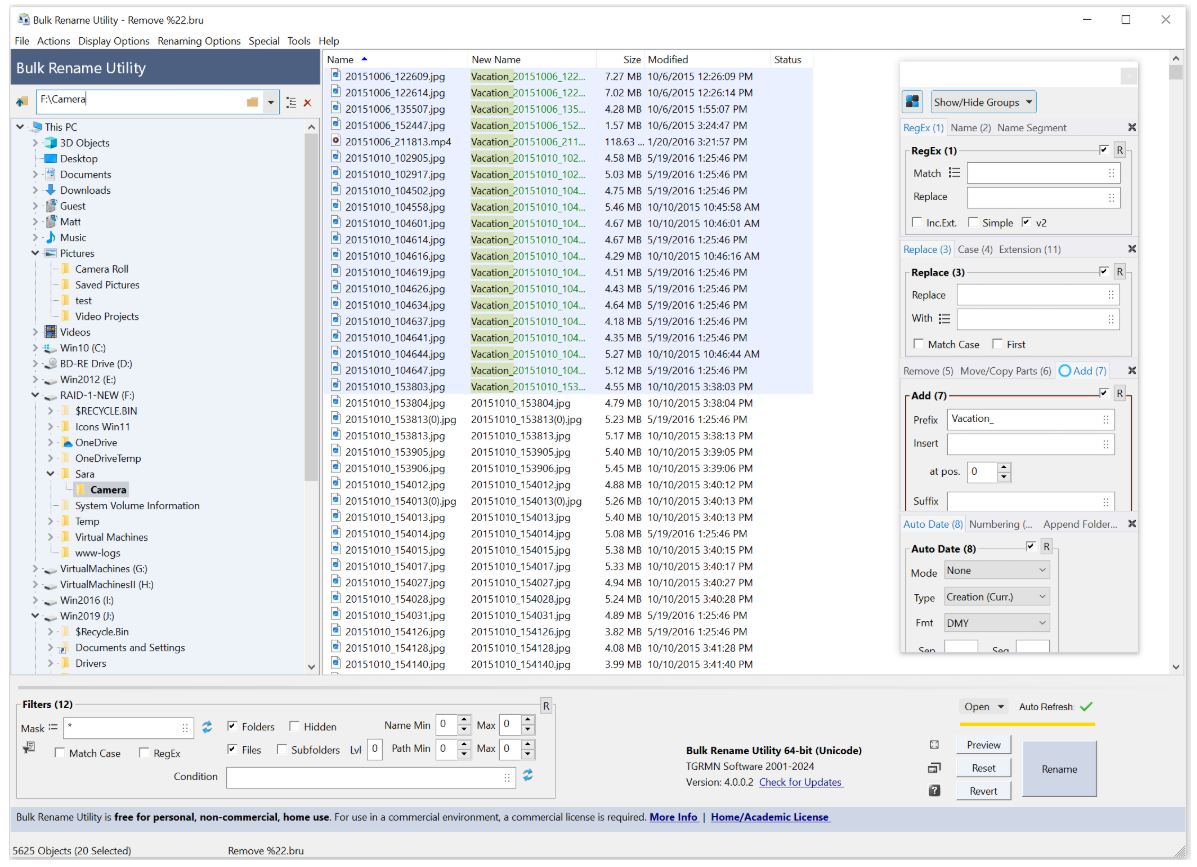Click the refresh icon beside the Mask field
The height and width of the screenshot is (867, 1197).
[207, 727]
